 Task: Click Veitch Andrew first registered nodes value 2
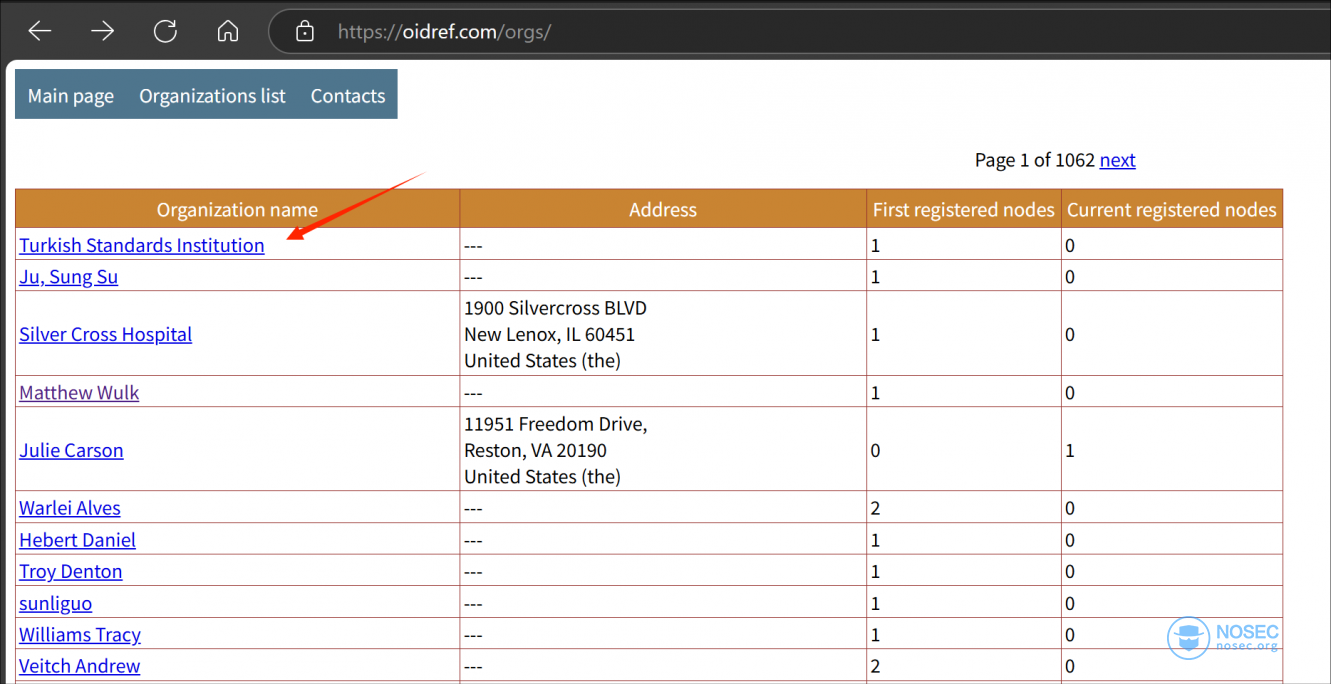click(x=876, y=666)
